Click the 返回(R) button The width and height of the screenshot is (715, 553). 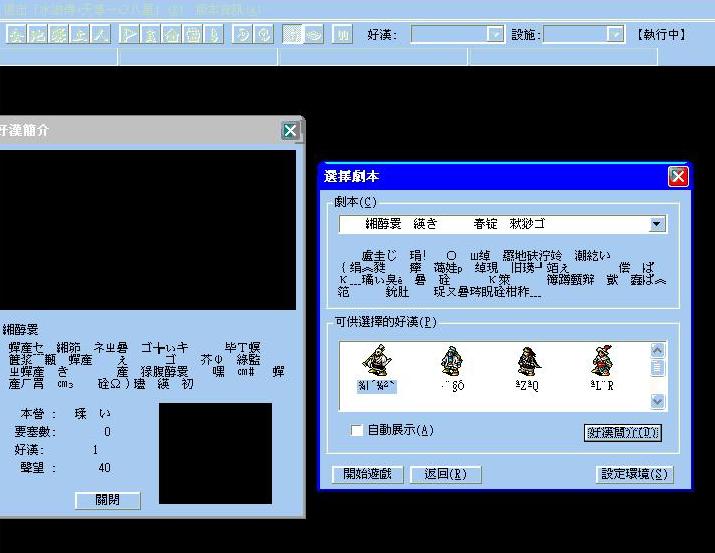[x=446, y=474]
